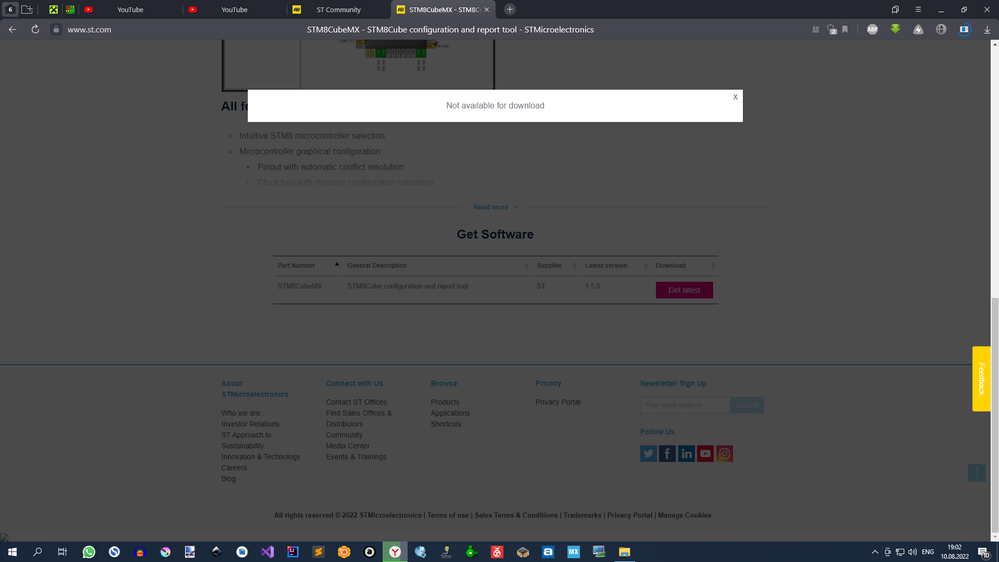Image resolution: width=999 pixels, height=562 pixels.
Task: Open a new browser tab
Action: click(510, 10)
